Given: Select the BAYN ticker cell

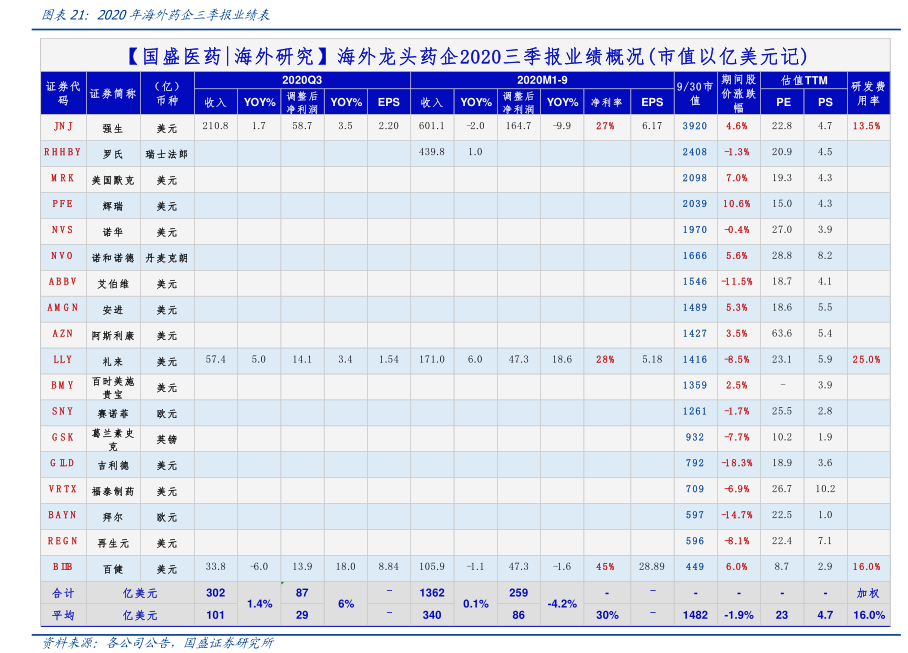Looking at the screenshot, I should coord(63,515).
